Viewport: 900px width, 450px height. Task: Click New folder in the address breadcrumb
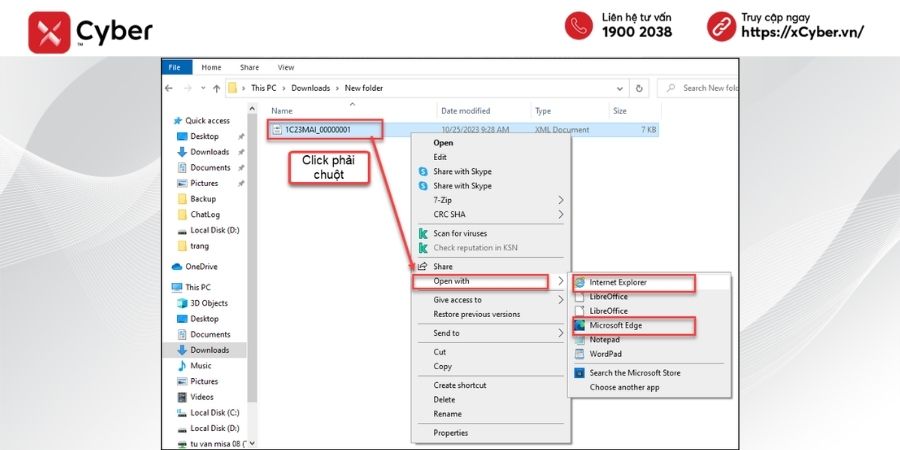(x=363, y=88)
